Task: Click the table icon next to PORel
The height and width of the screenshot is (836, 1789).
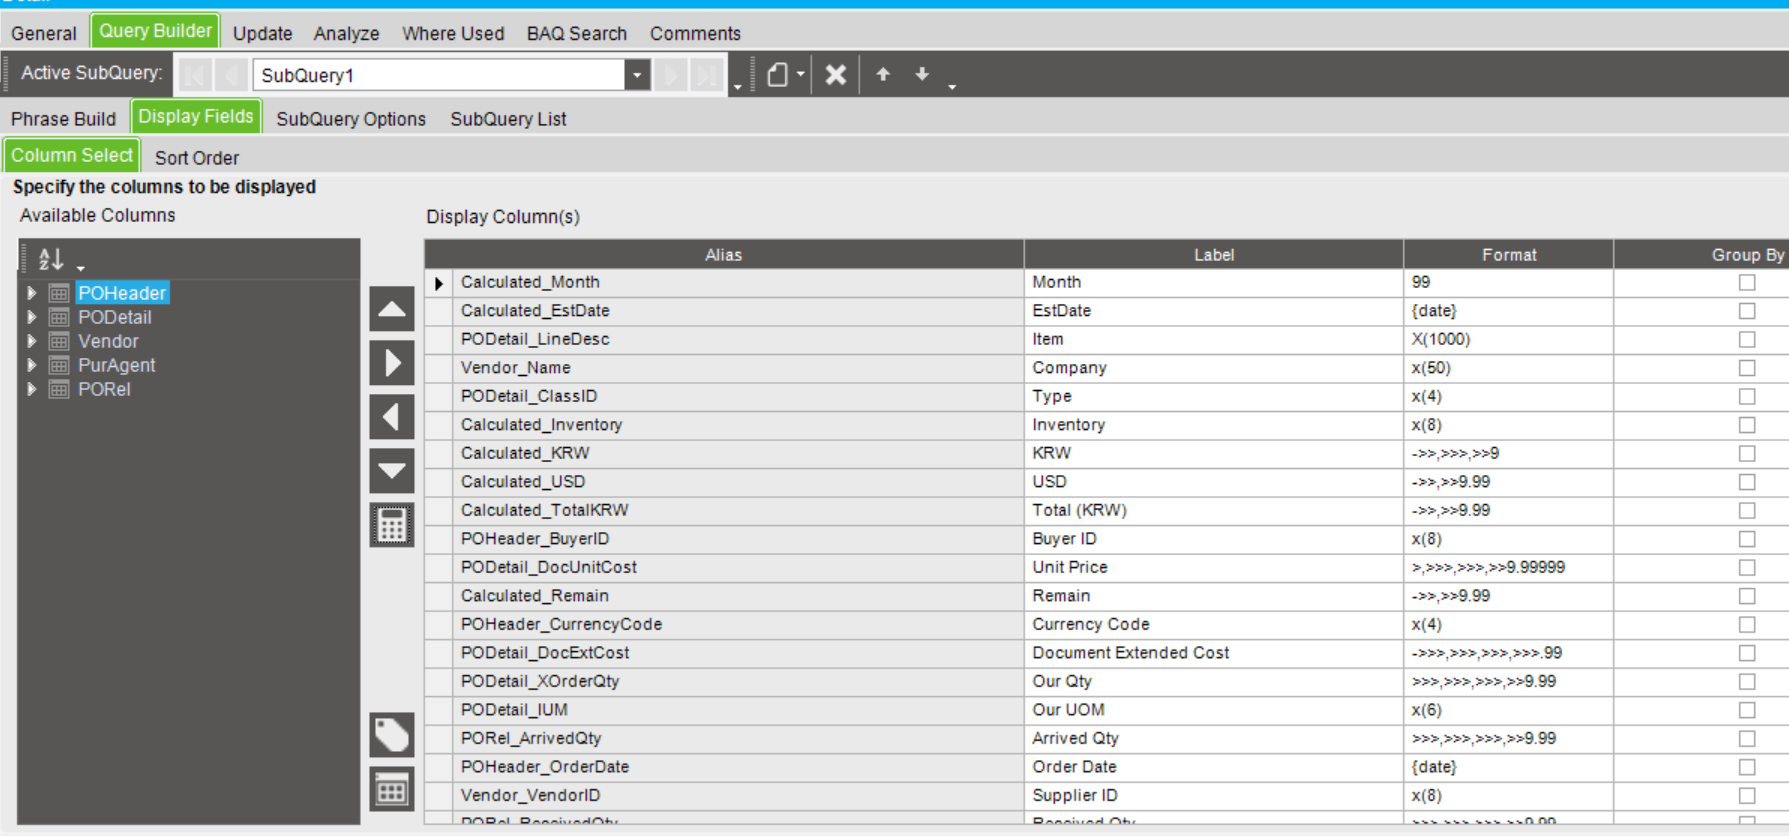Action: click(x=59, y=389)
